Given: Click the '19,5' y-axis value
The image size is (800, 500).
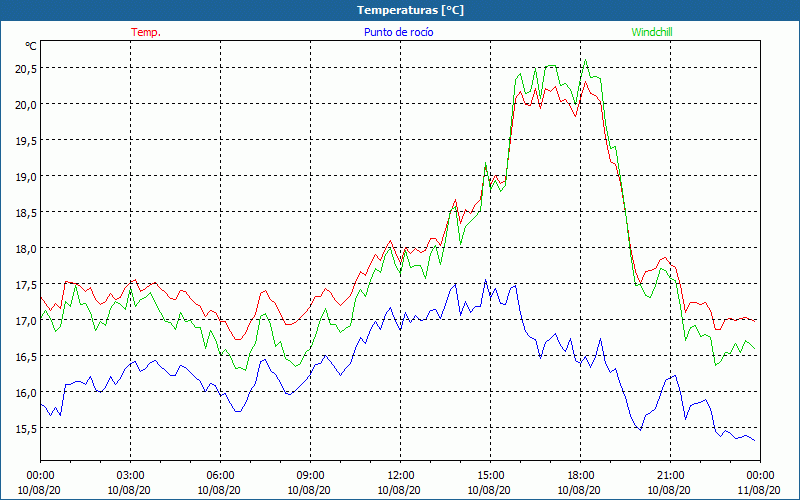Looking at the screenshot, I should 26,140.
